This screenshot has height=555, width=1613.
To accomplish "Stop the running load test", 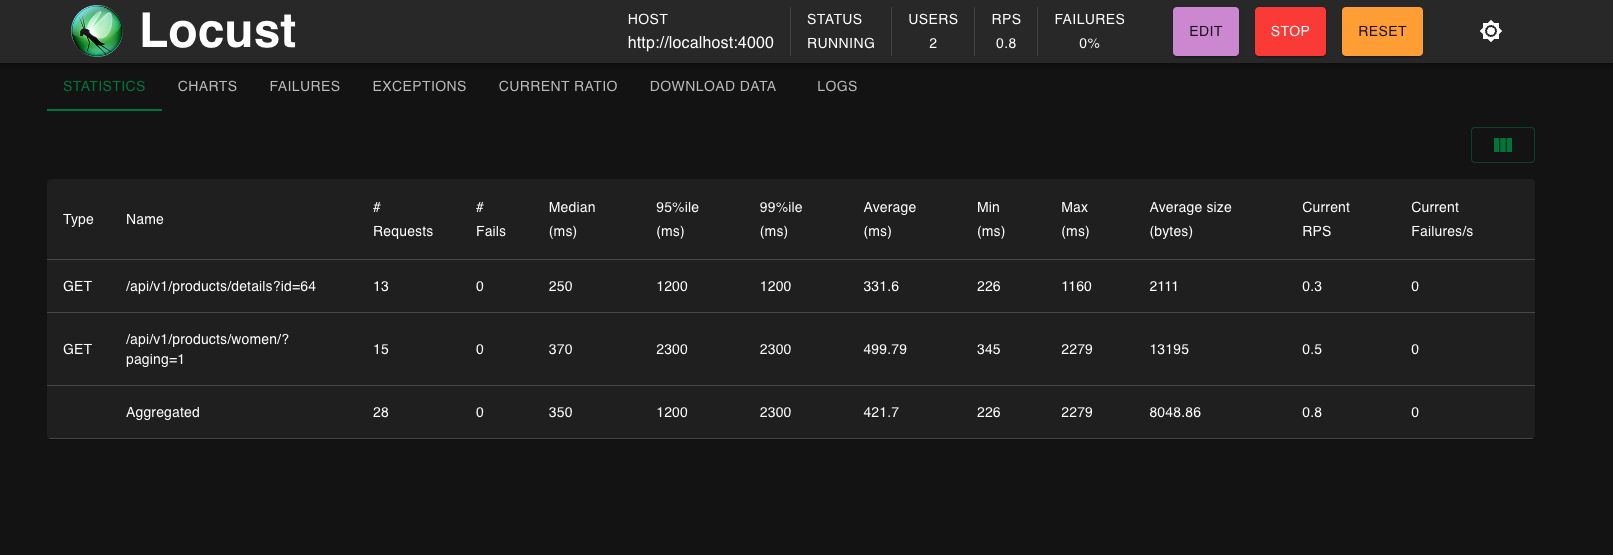I will click(1290, 31).
